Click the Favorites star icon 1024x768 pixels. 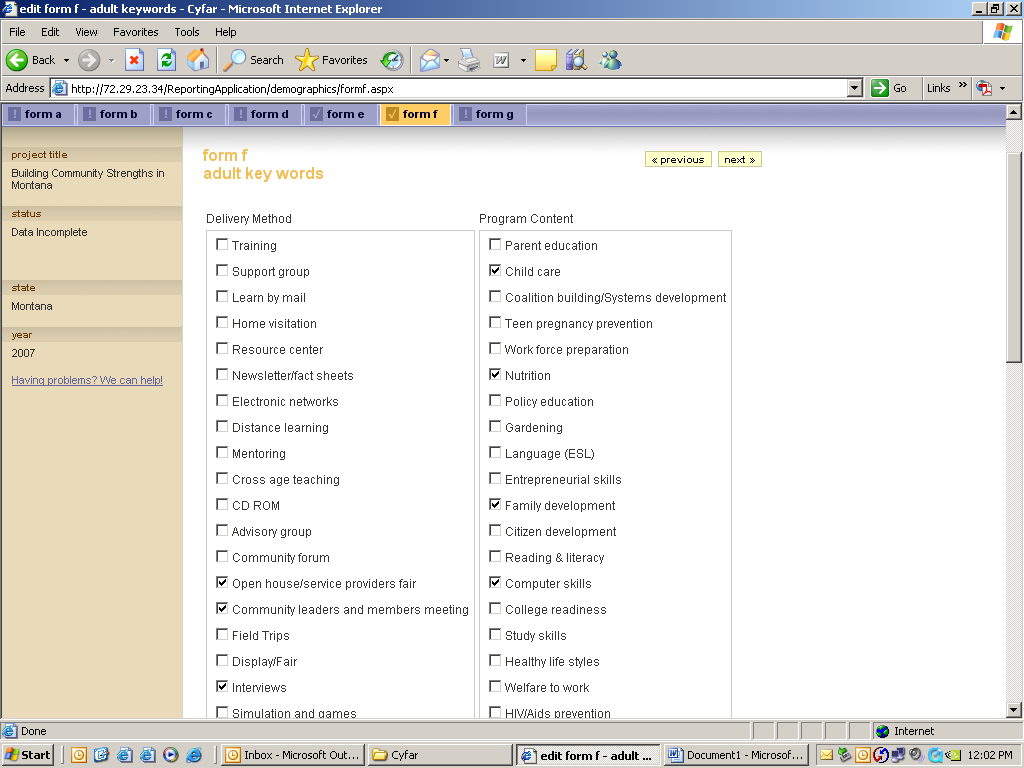(307, 60)
